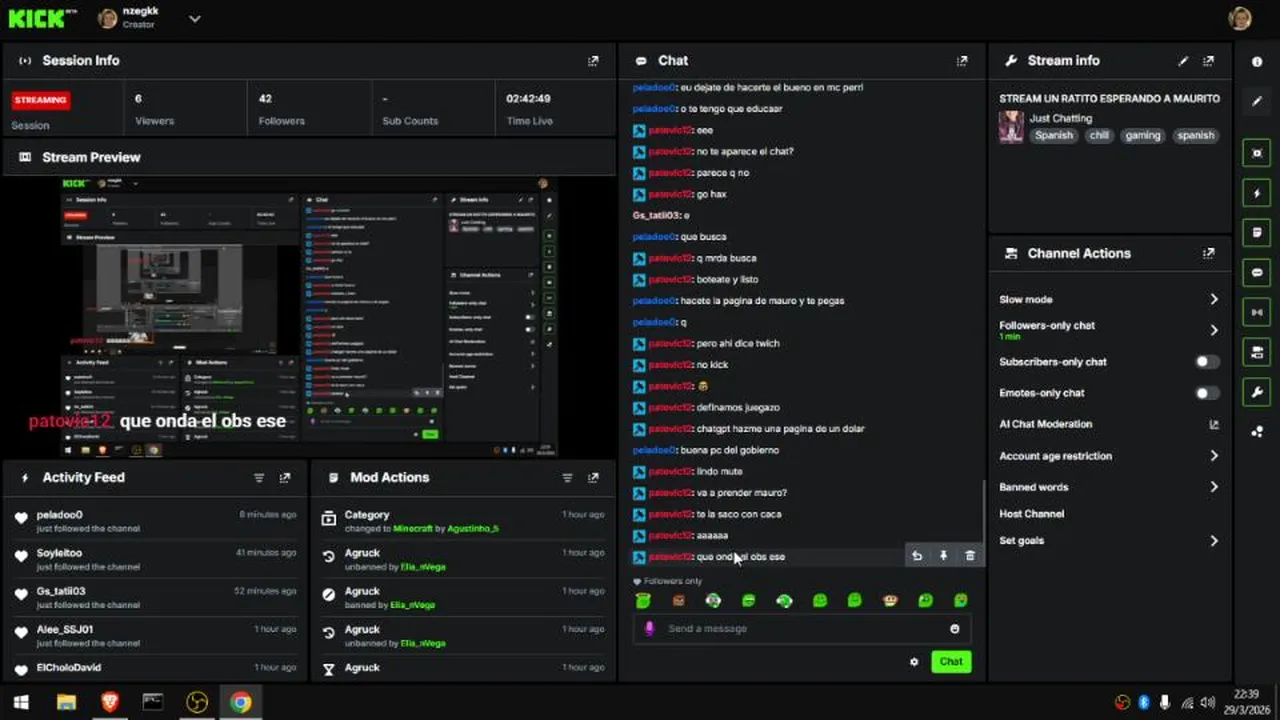Open AI Chat Moderation external link icon

(1214, 425)
